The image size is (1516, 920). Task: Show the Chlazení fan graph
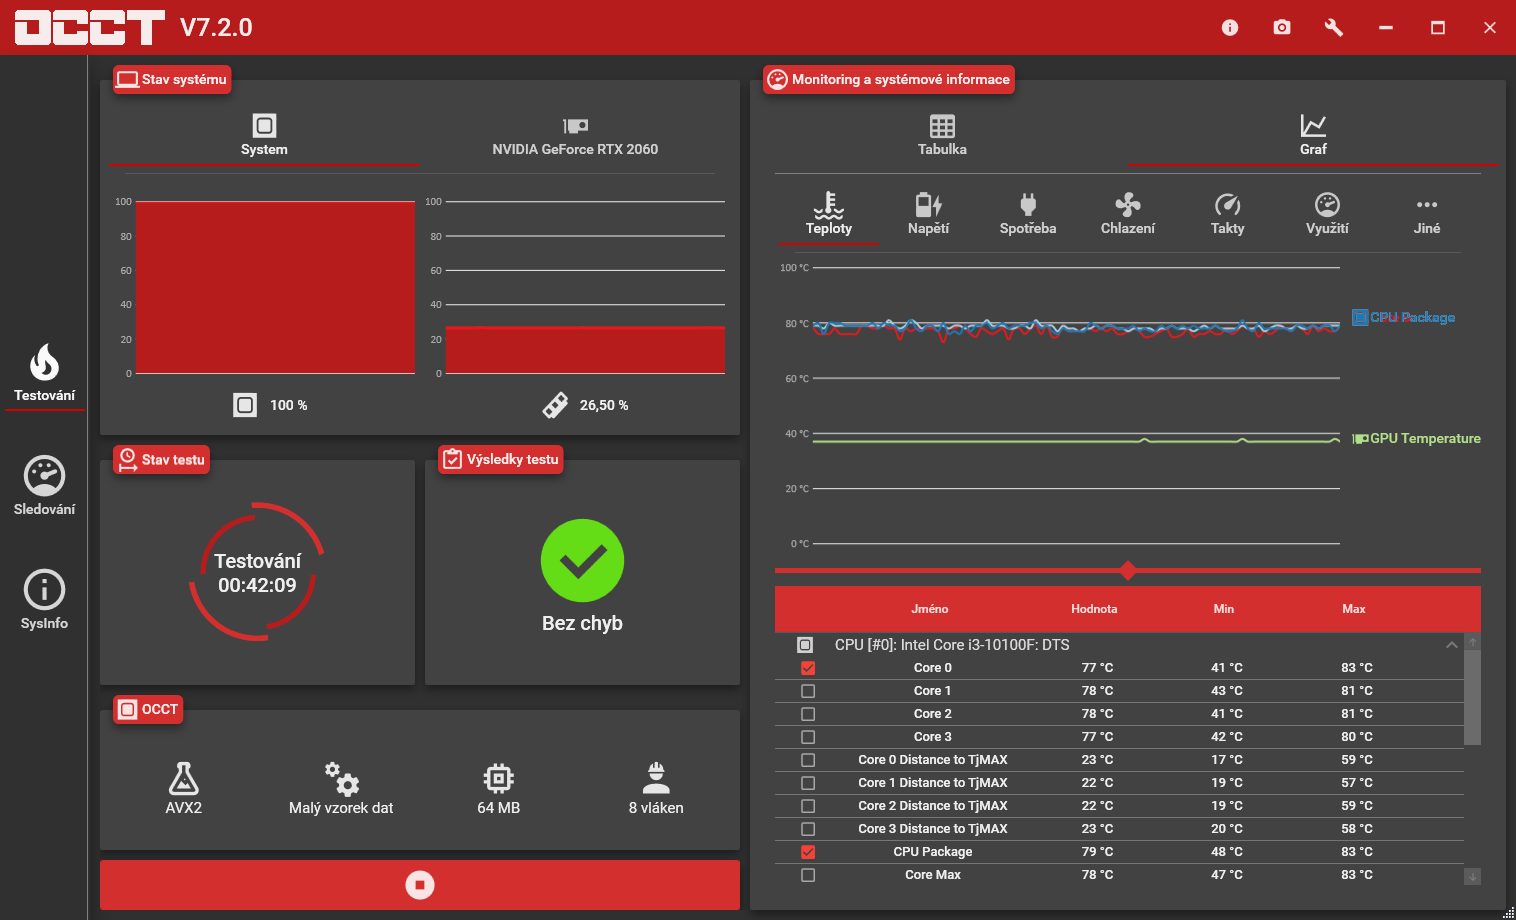point(1127,214)
